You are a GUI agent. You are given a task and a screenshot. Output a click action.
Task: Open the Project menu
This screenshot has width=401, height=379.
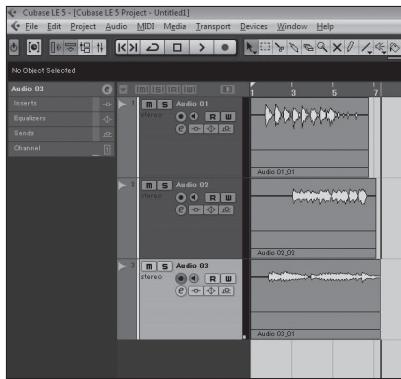point(83,26)
